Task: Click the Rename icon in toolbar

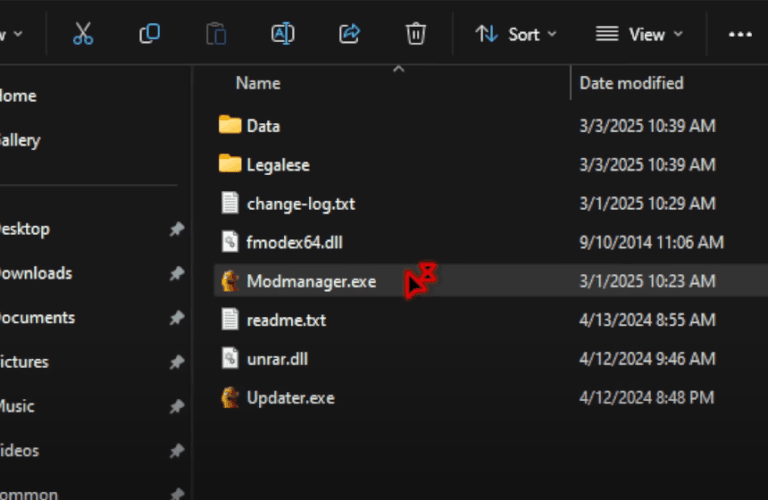Action: [x=283, y=34]
